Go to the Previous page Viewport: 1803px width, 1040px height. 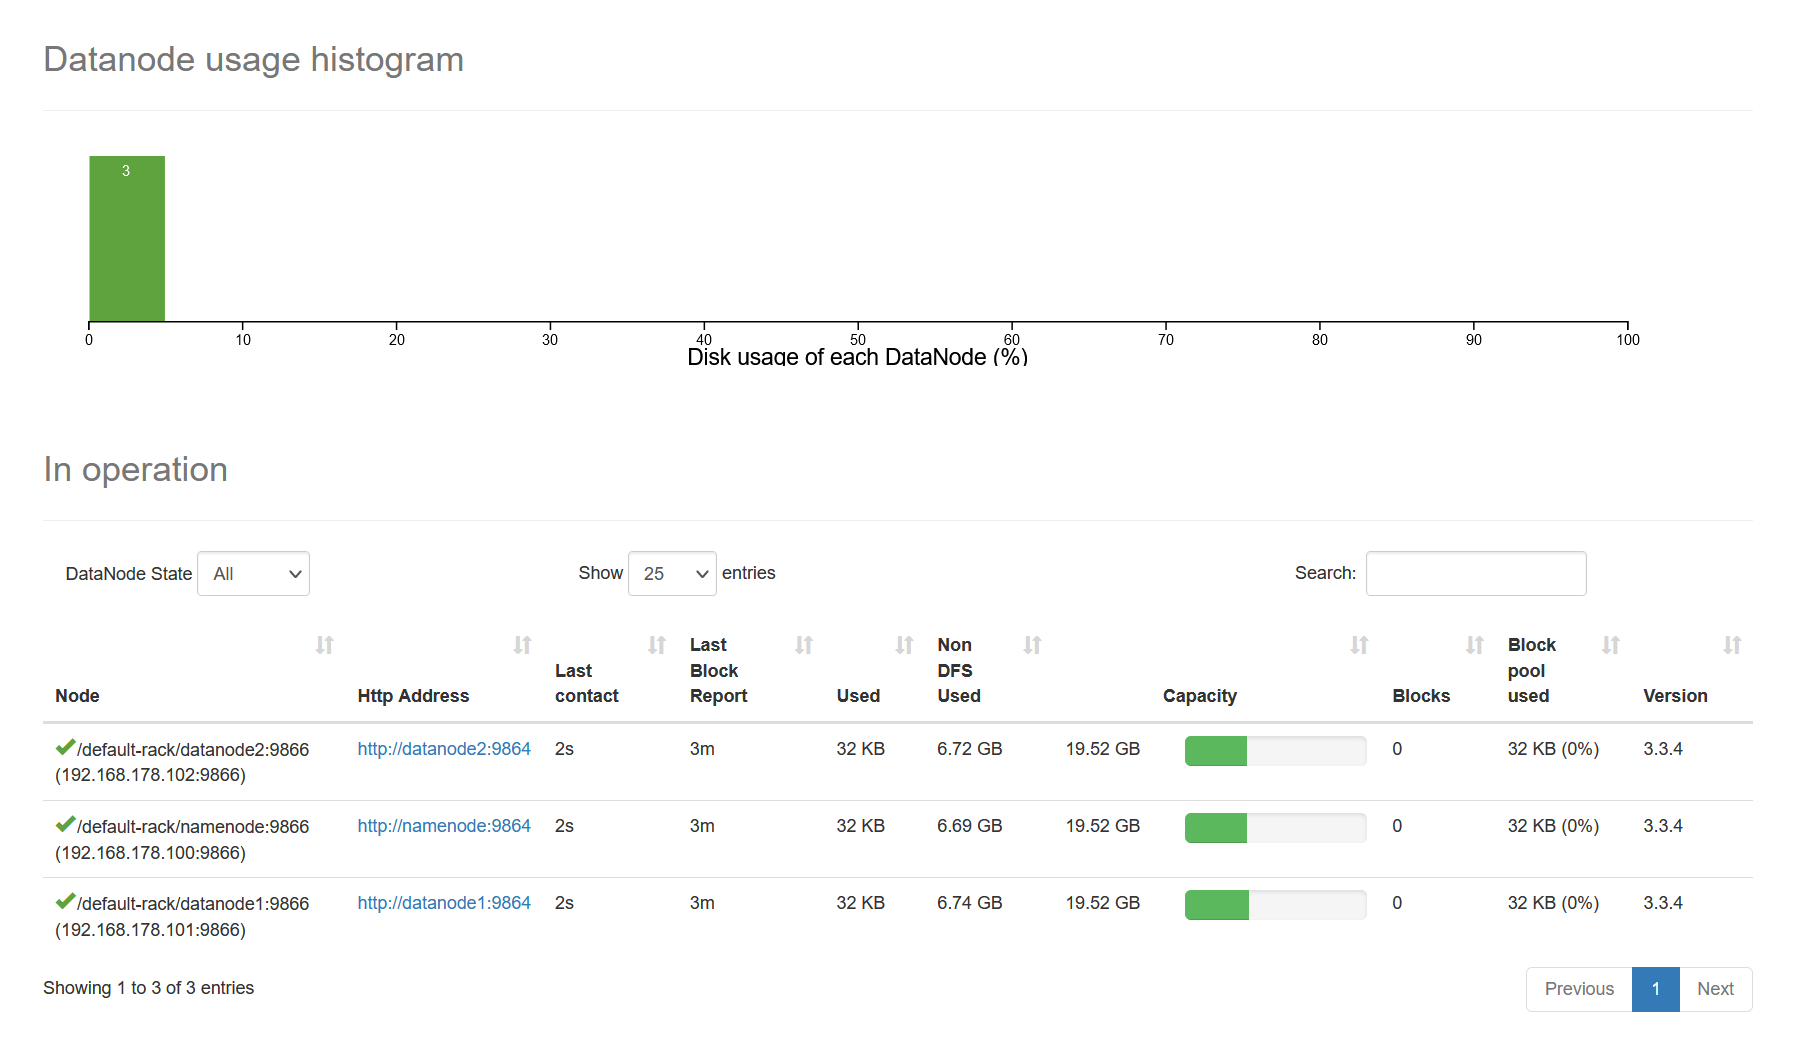coord(1579,989)
